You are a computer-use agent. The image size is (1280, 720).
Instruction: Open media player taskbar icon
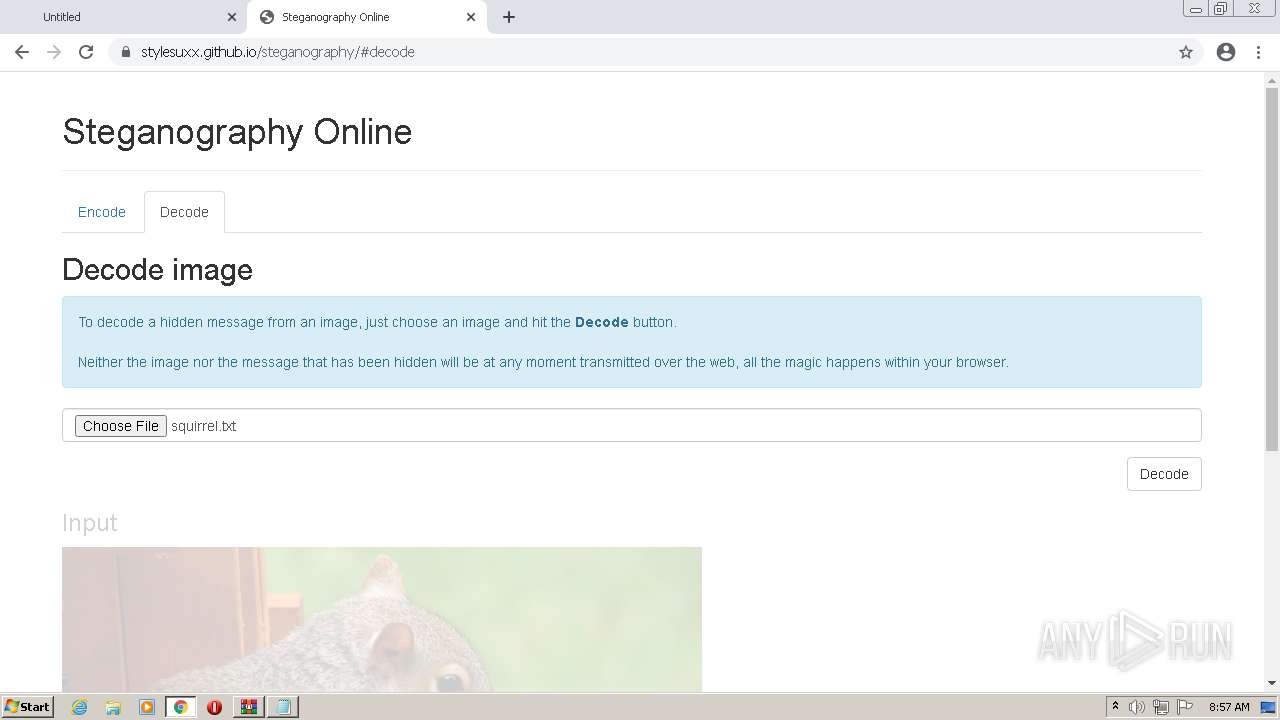[147, 707]
